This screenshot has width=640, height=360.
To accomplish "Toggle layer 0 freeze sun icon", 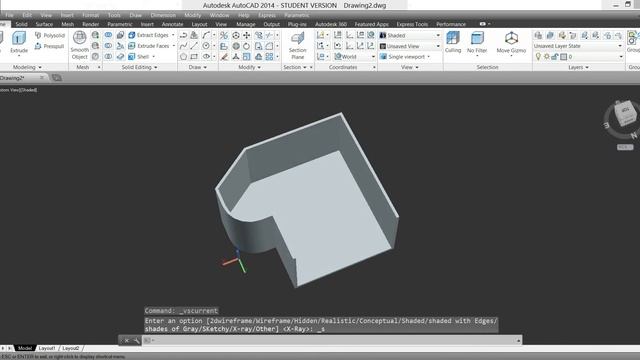I will tap(547, 57).
